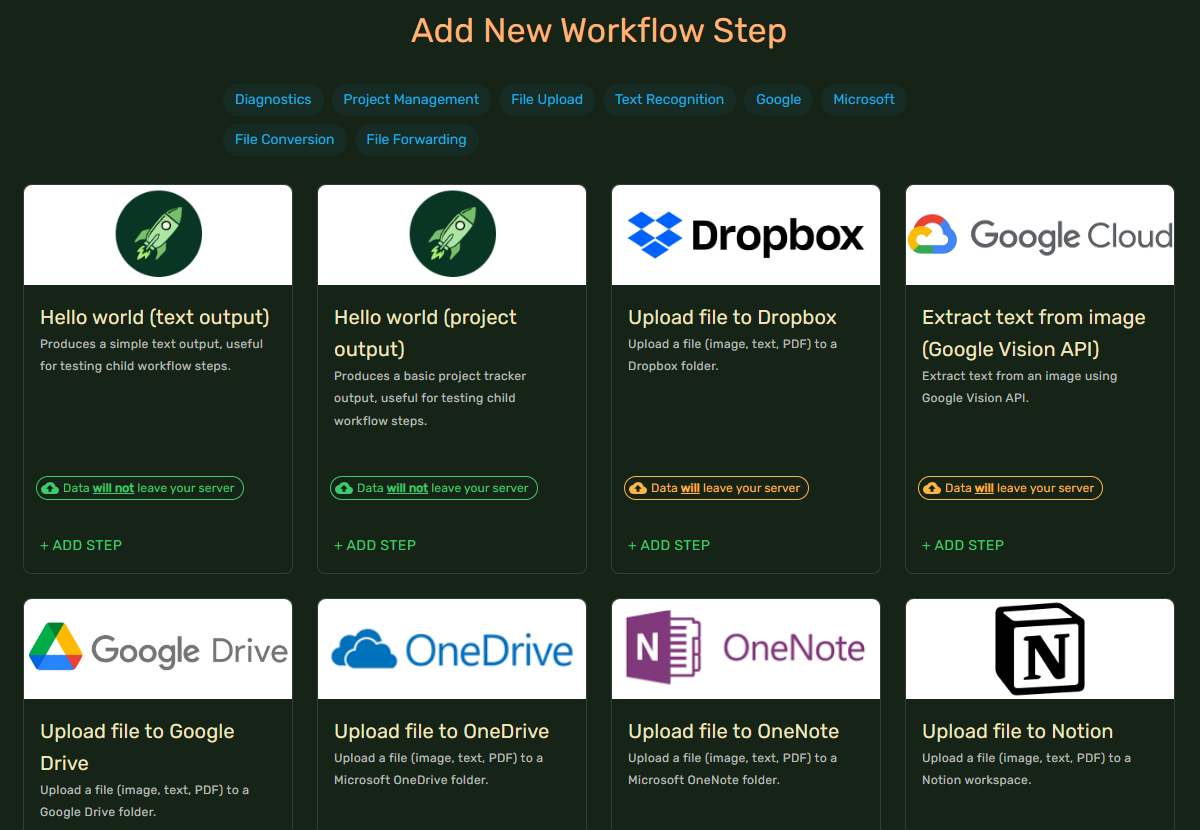Filter steps by File Upload tag
Screen dimensions: 1200x830
click(547, 100)
